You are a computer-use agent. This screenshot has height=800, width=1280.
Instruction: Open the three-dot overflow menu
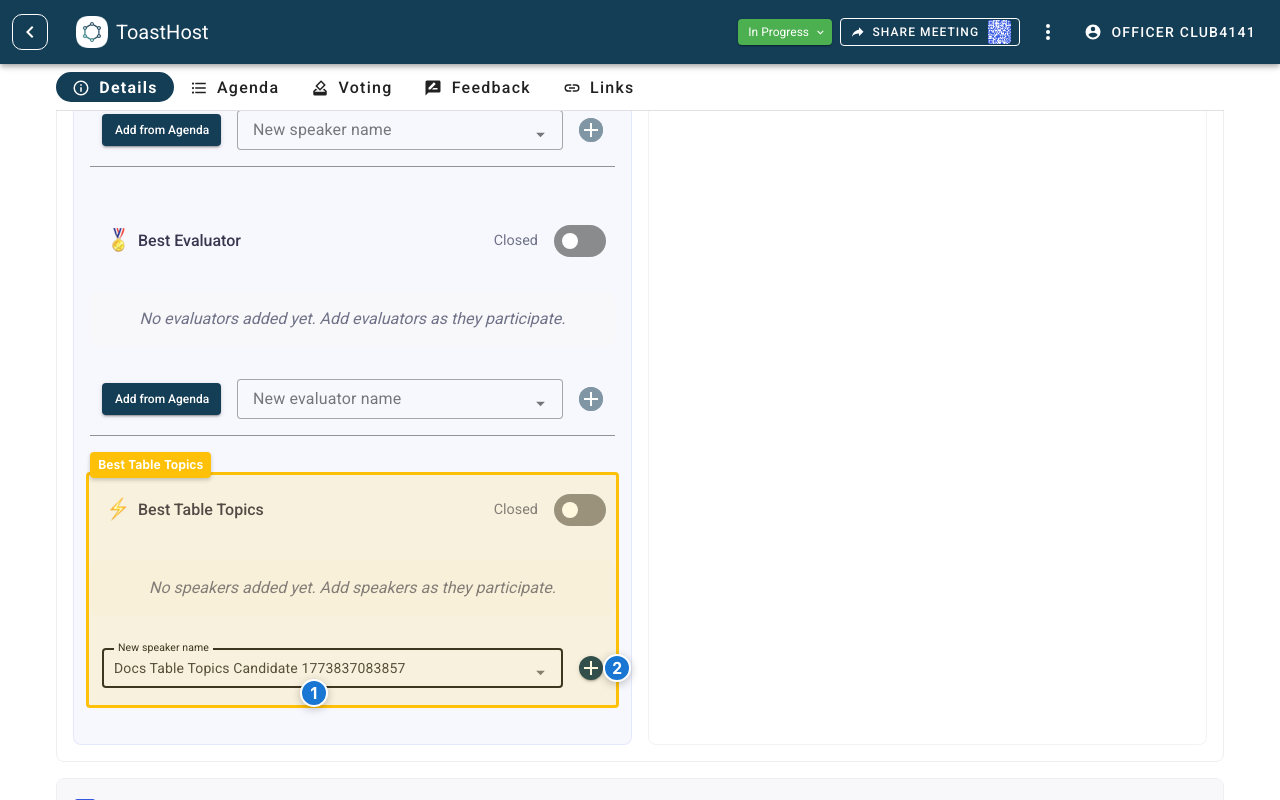click(1047, 31)
